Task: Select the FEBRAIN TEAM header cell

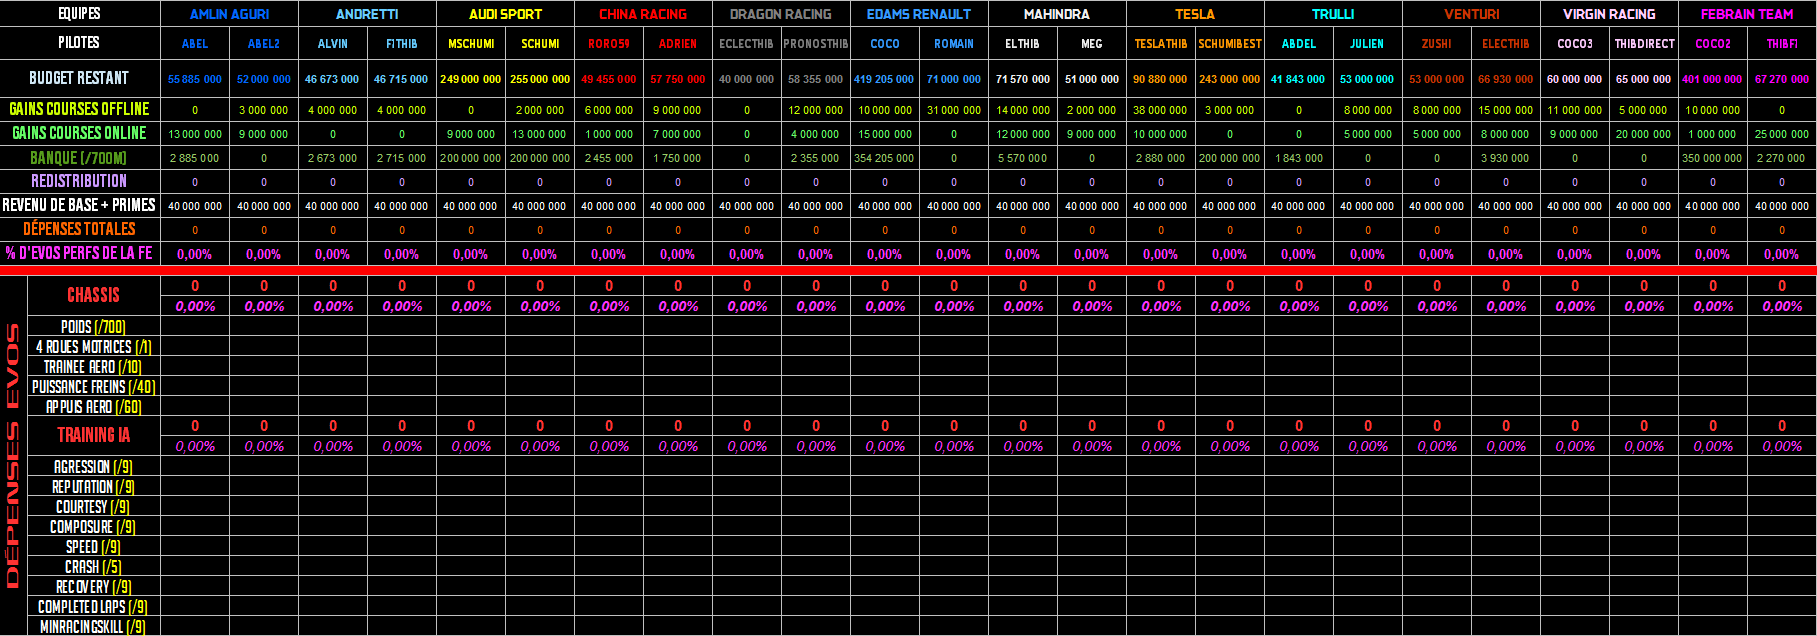Action: (1747, 14)
